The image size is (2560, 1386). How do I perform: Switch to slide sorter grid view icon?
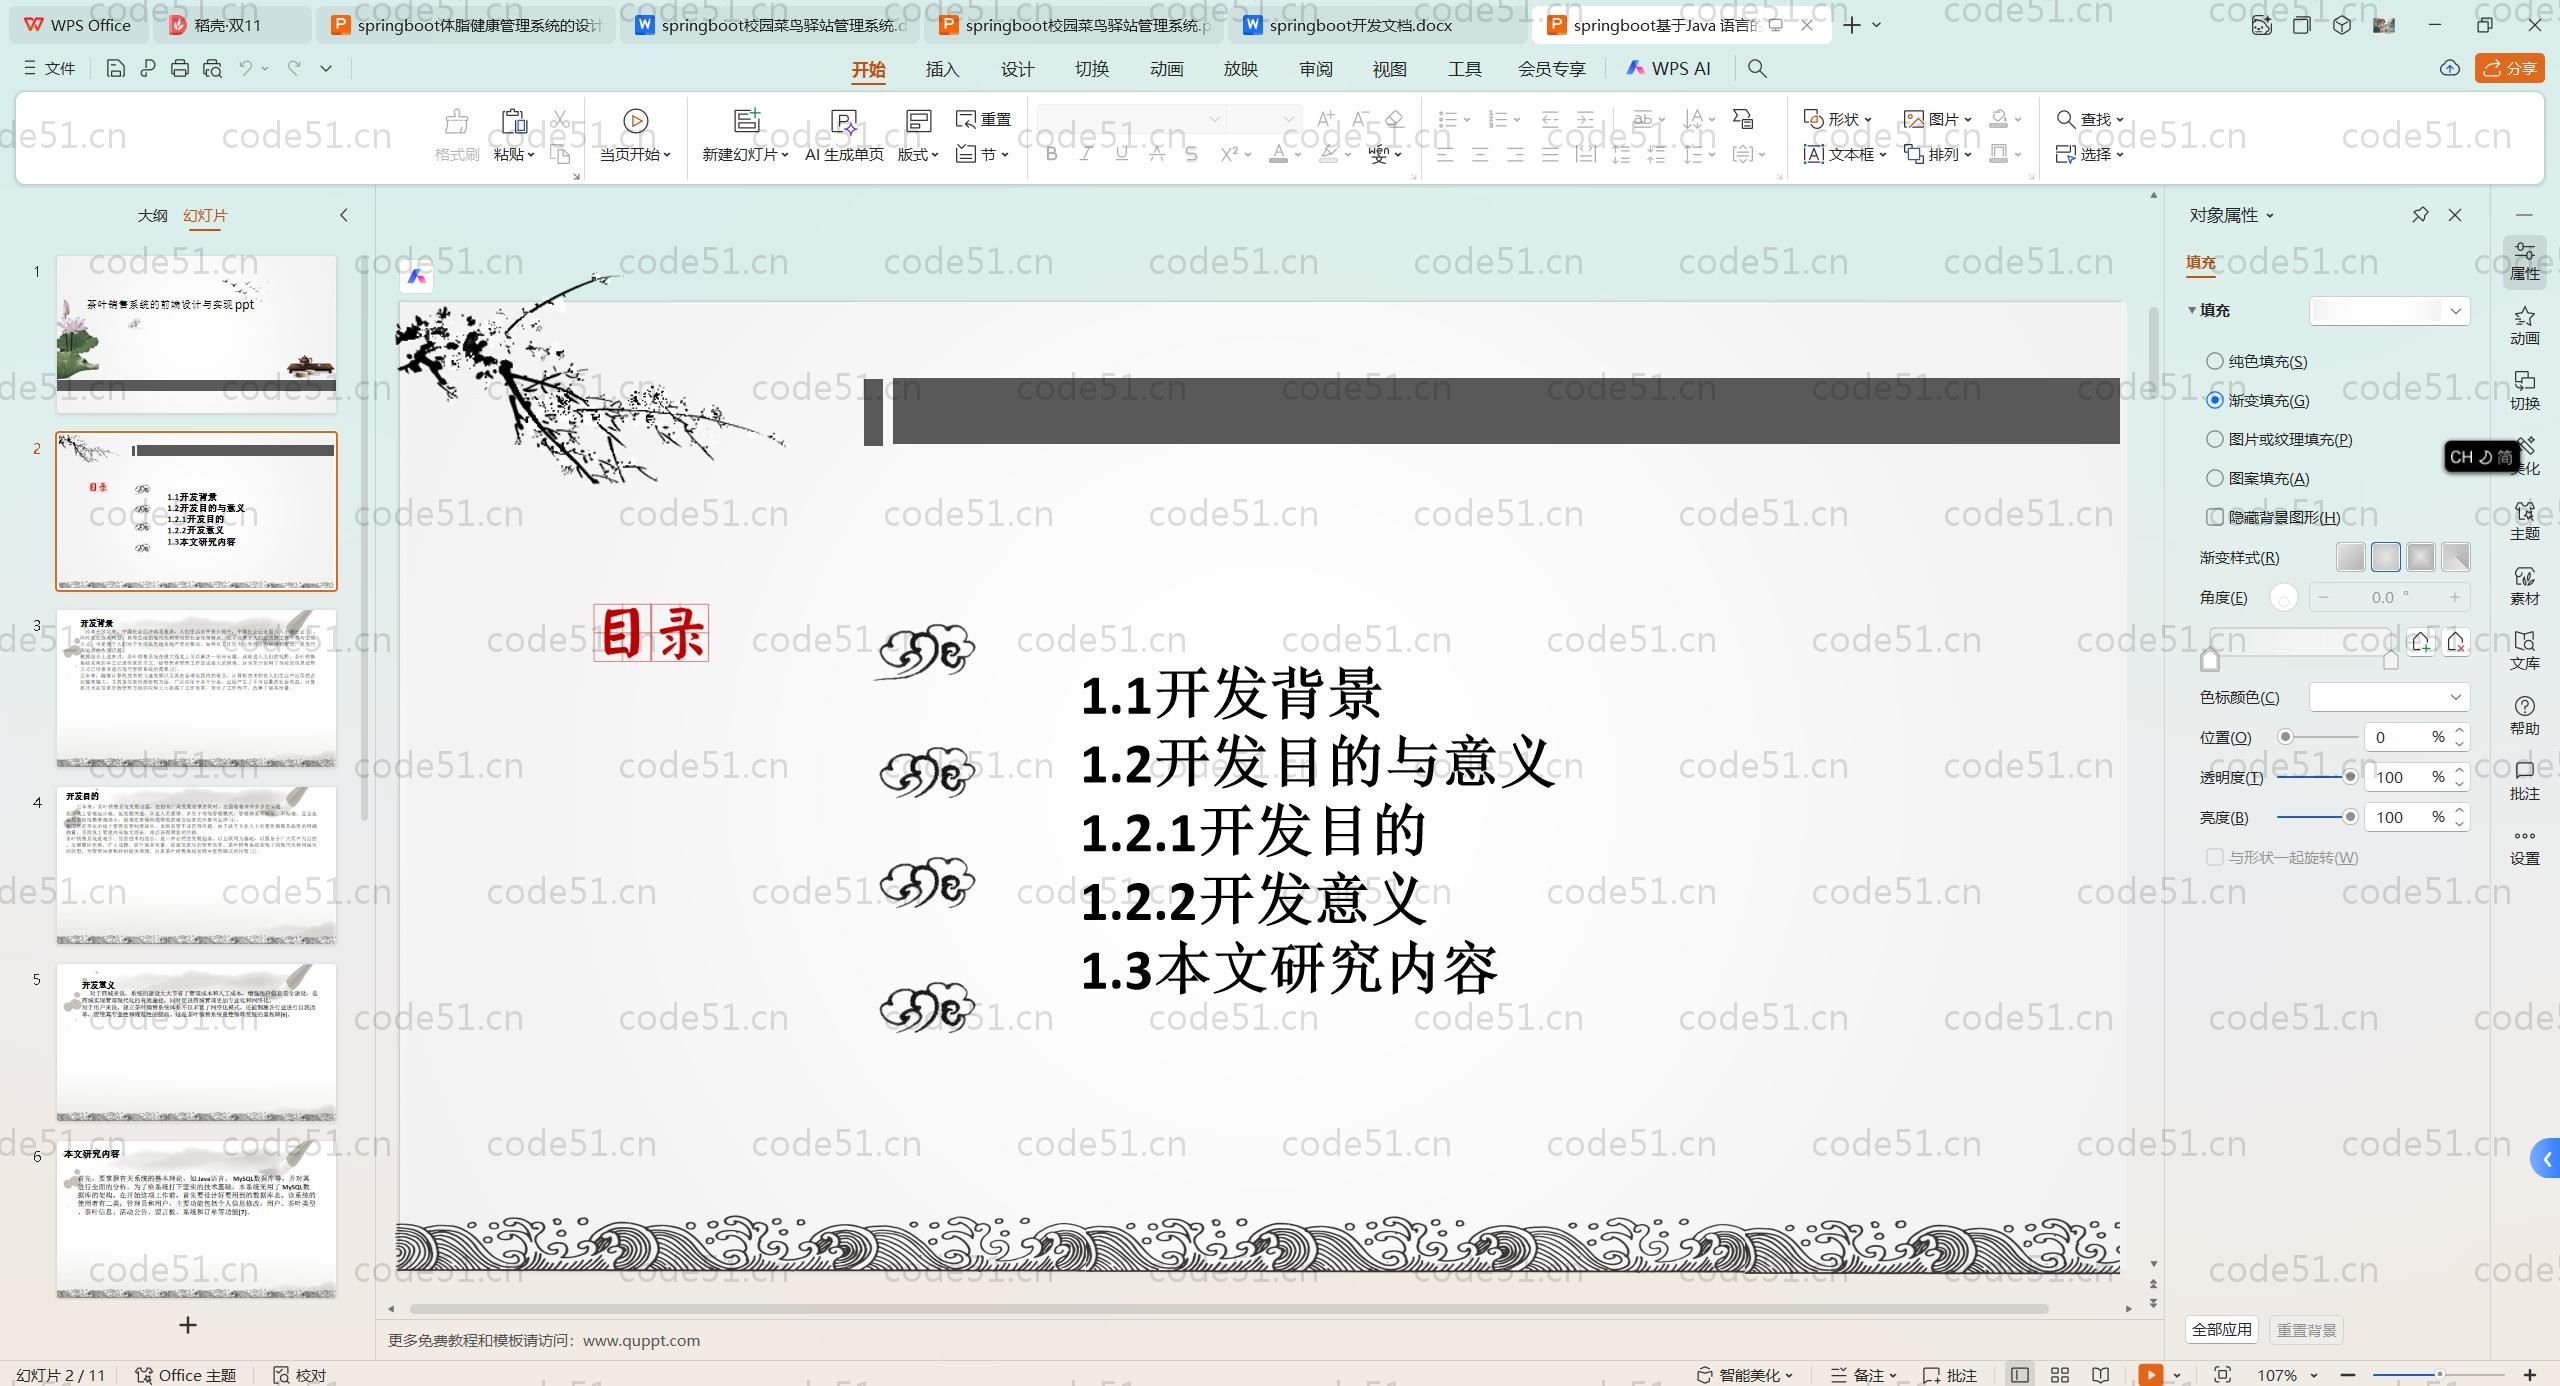(2060, 1375)
